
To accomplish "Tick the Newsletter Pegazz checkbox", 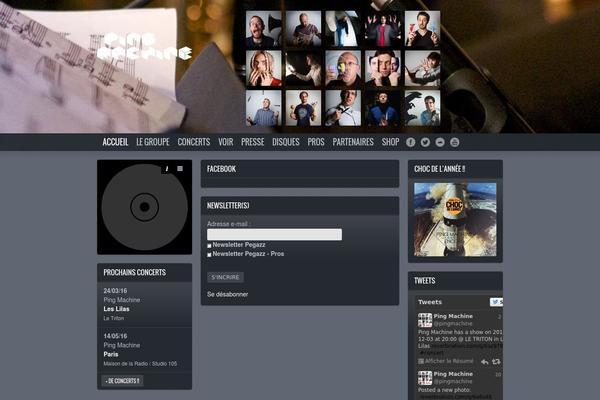I will pos(209,246).
